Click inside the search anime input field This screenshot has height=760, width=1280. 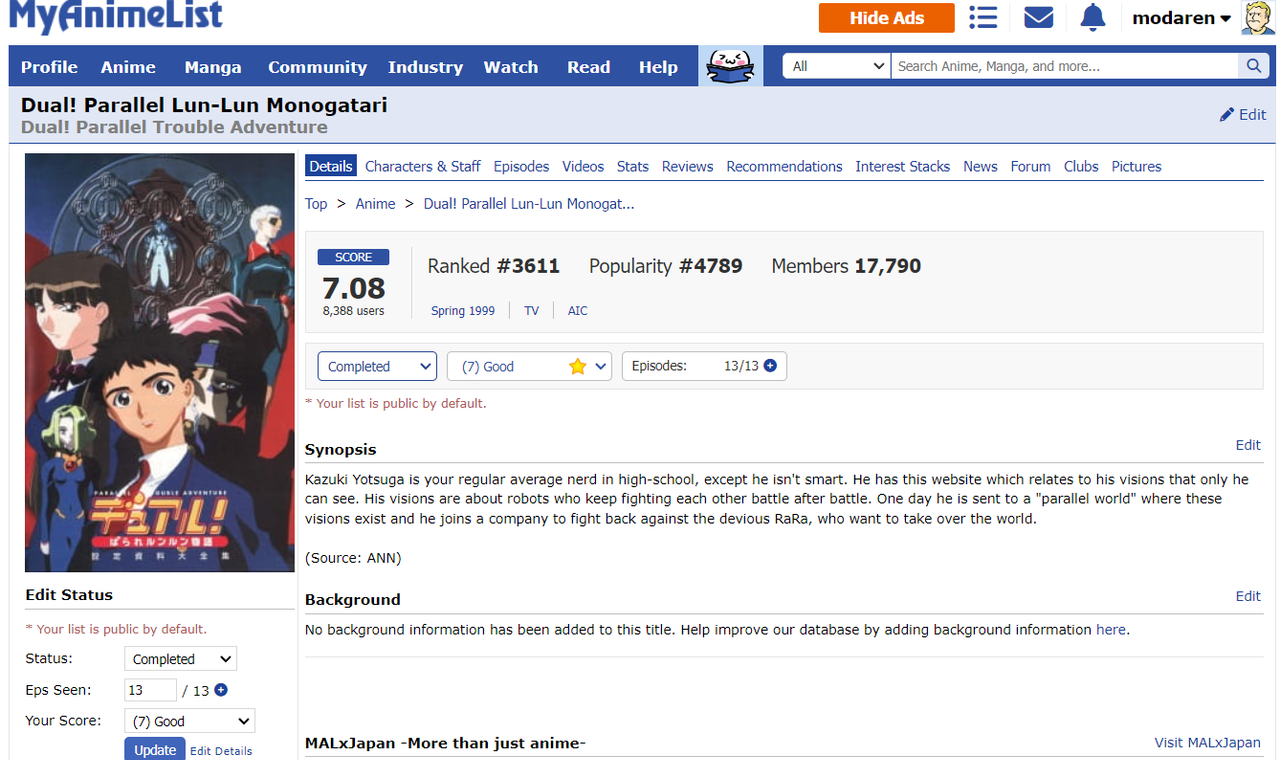(x=1065, y=66)
